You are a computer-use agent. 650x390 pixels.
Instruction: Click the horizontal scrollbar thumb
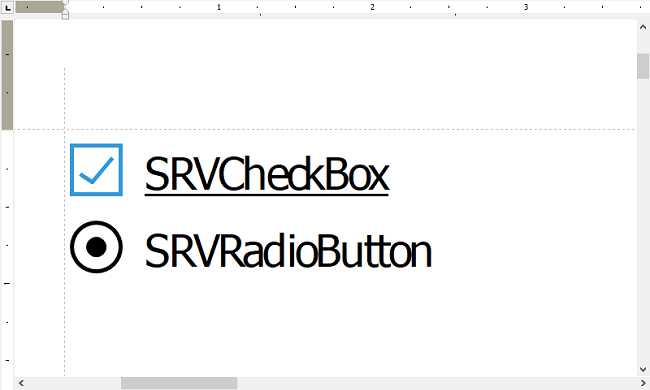coord(179,383)
